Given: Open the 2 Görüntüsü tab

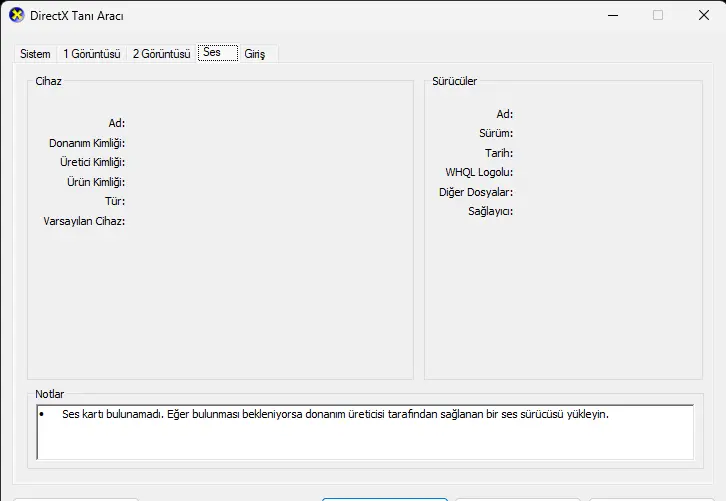Looking at the screenshot, I should (162, 54).
